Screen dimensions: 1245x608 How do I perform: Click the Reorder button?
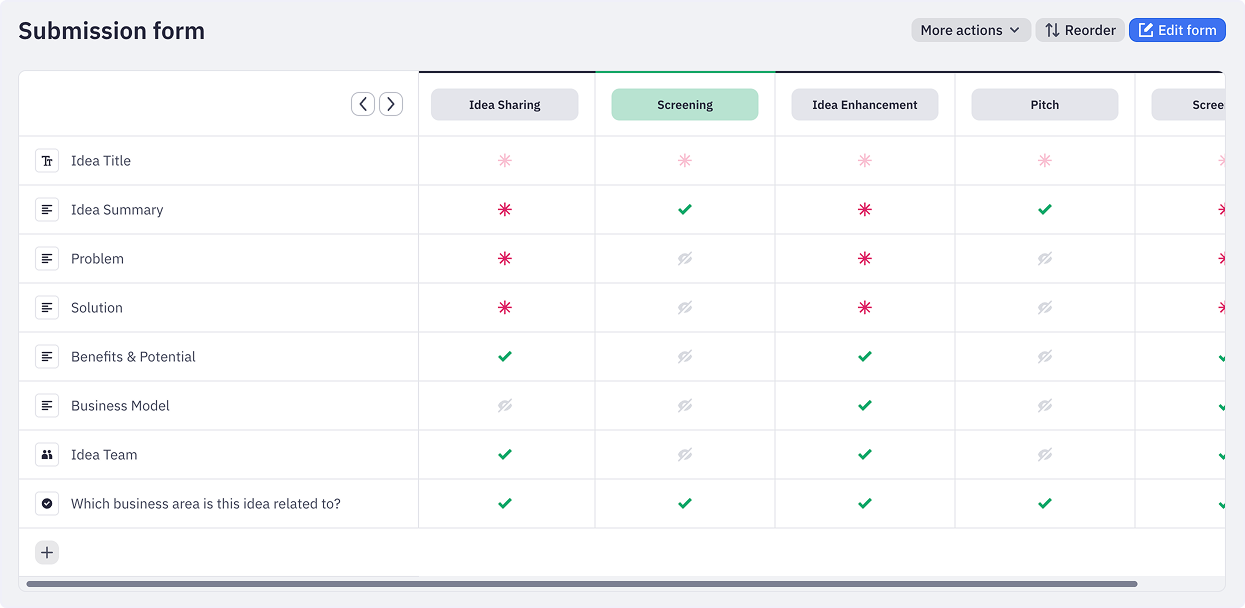pos(1080,30)
